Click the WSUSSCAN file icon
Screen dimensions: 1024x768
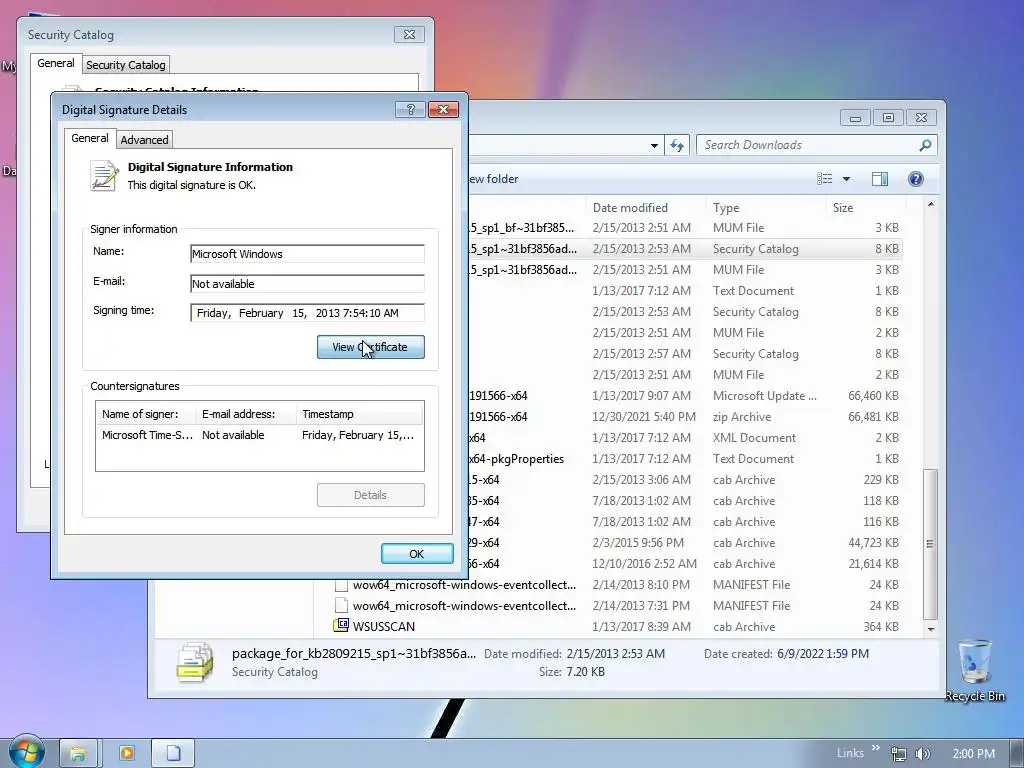click(341, 626)
